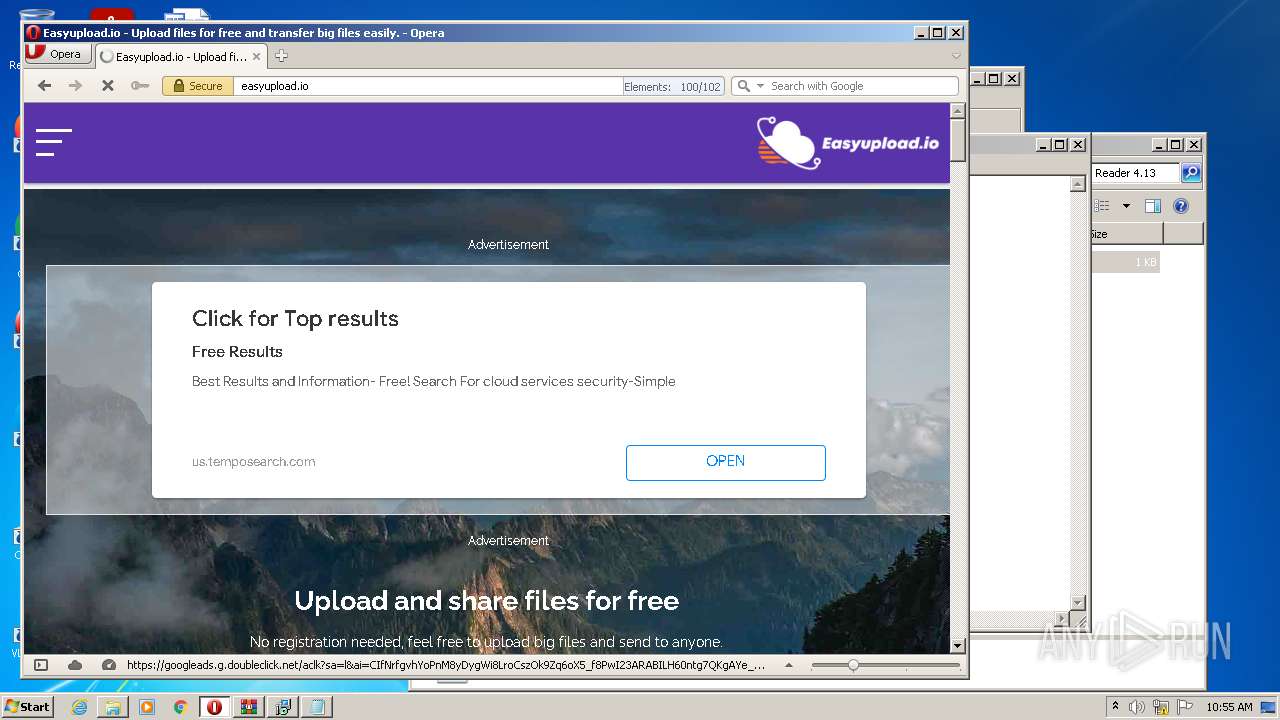Viewport: 1280px width, 720px height.
Task: Click the Easyupload.io logo
Action: [x=848, y=143]
